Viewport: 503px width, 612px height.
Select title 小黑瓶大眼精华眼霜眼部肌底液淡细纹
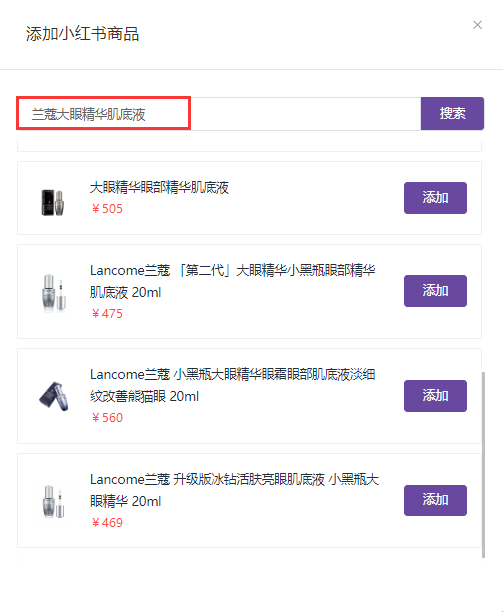233,385
